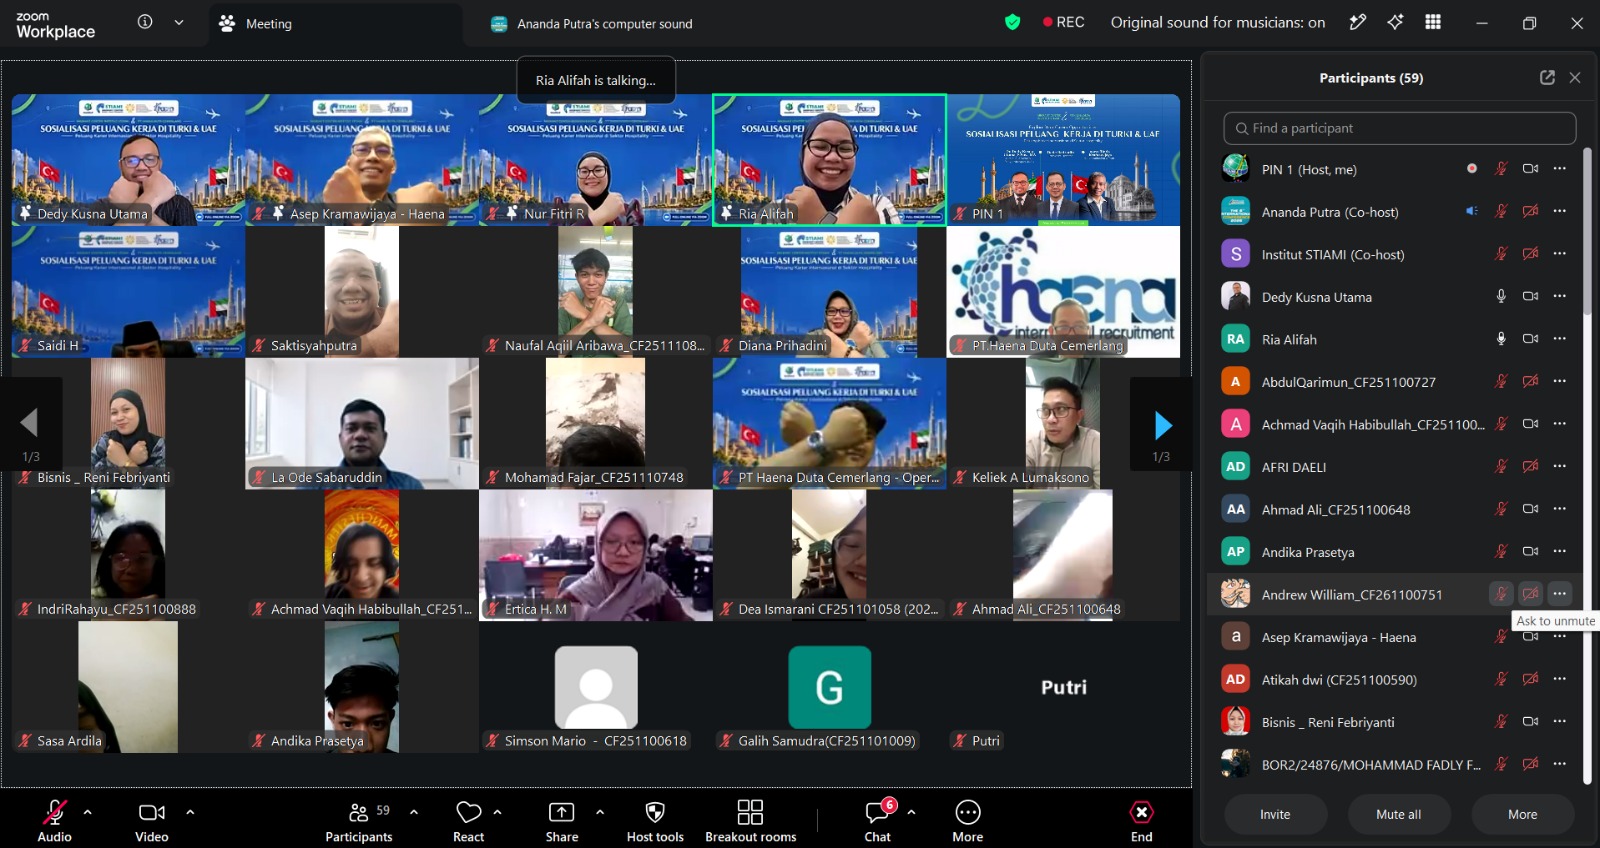End the meeting

pyautogui.click(x=1141, y=821)
